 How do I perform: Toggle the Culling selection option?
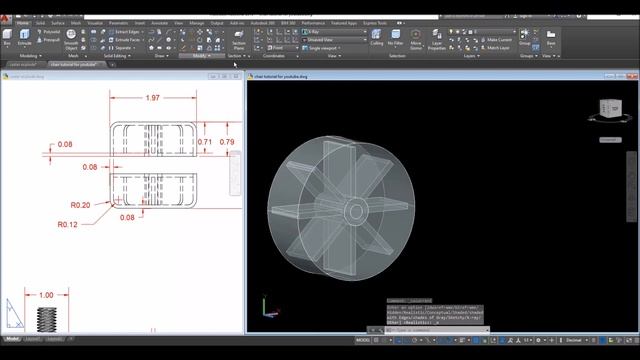coord(377,38)
